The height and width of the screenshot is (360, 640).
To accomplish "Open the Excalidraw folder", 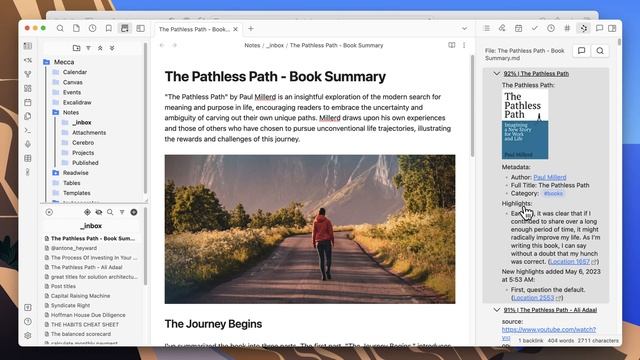I will tap(77, 102).
